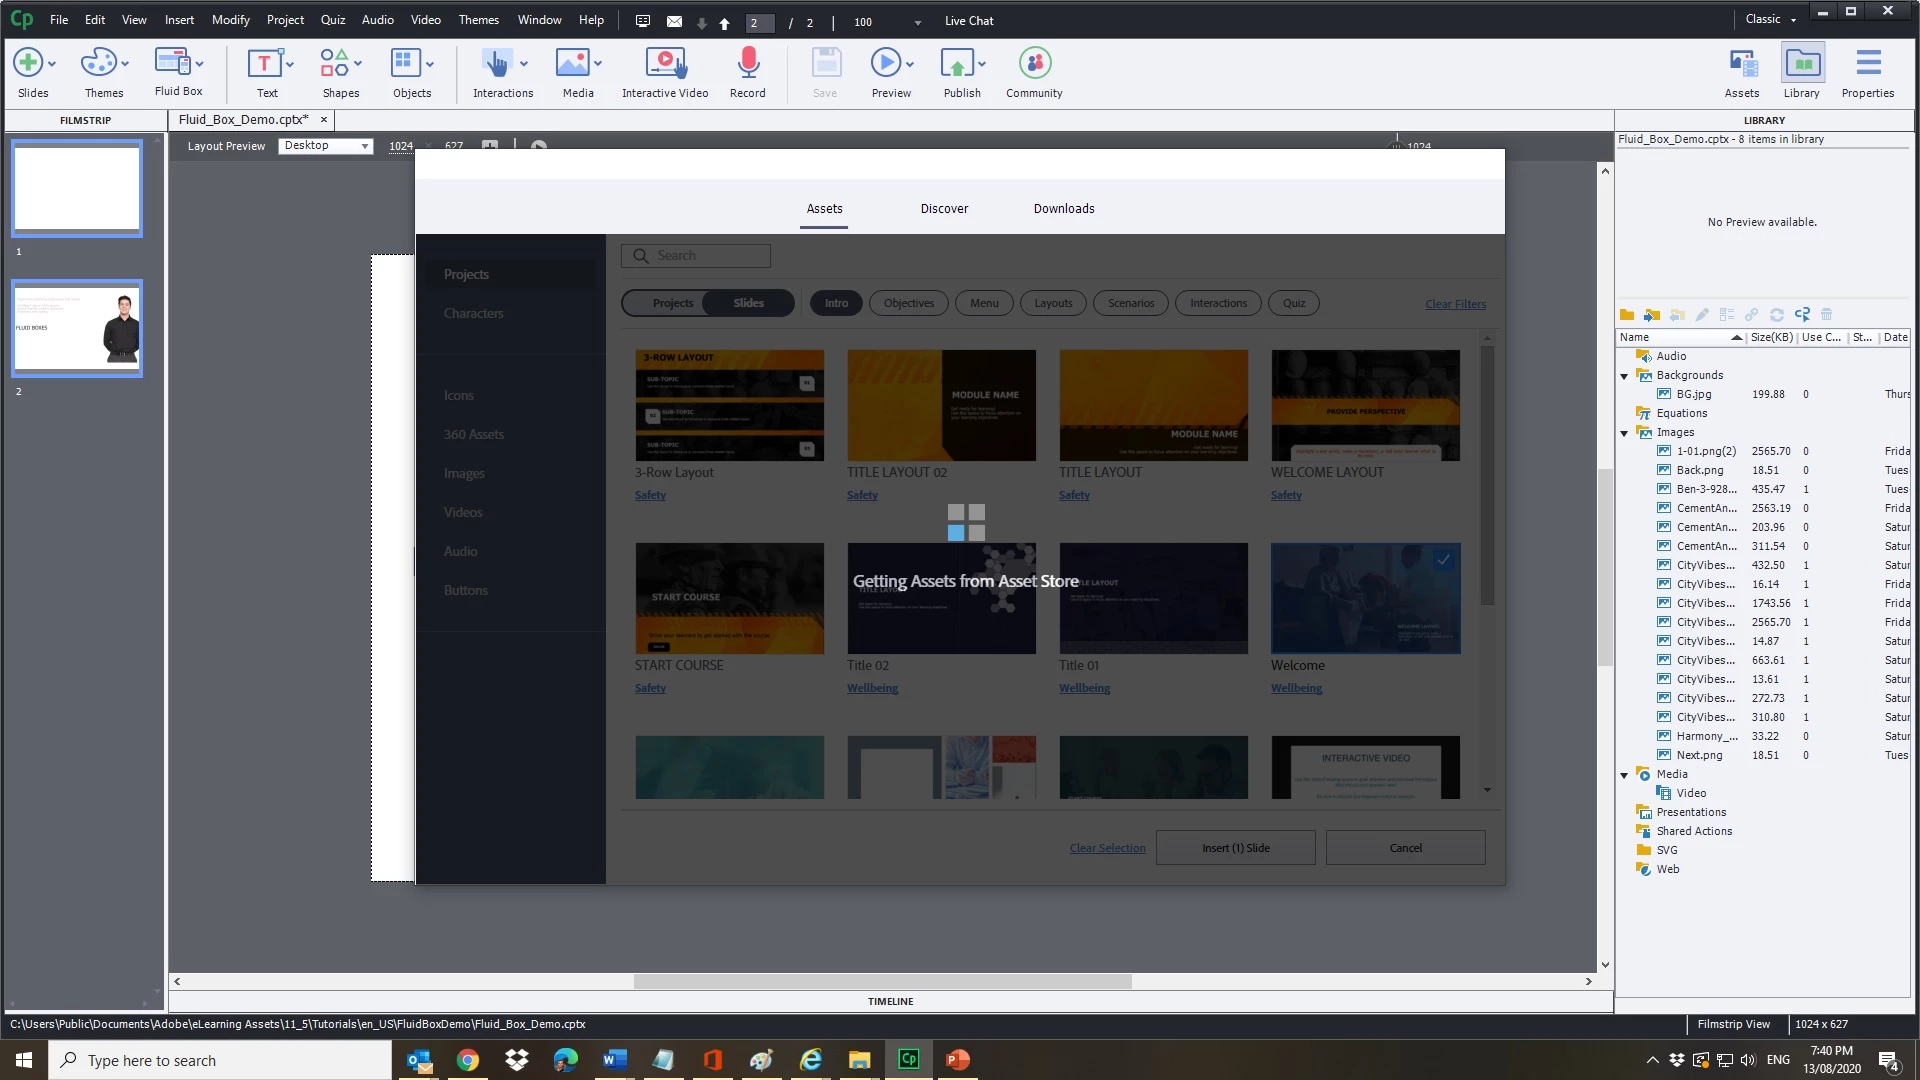The height and width of the screenshot is (1080, 1920).
Task: Click the Insert (1) Slide button
Action: 1235,848
